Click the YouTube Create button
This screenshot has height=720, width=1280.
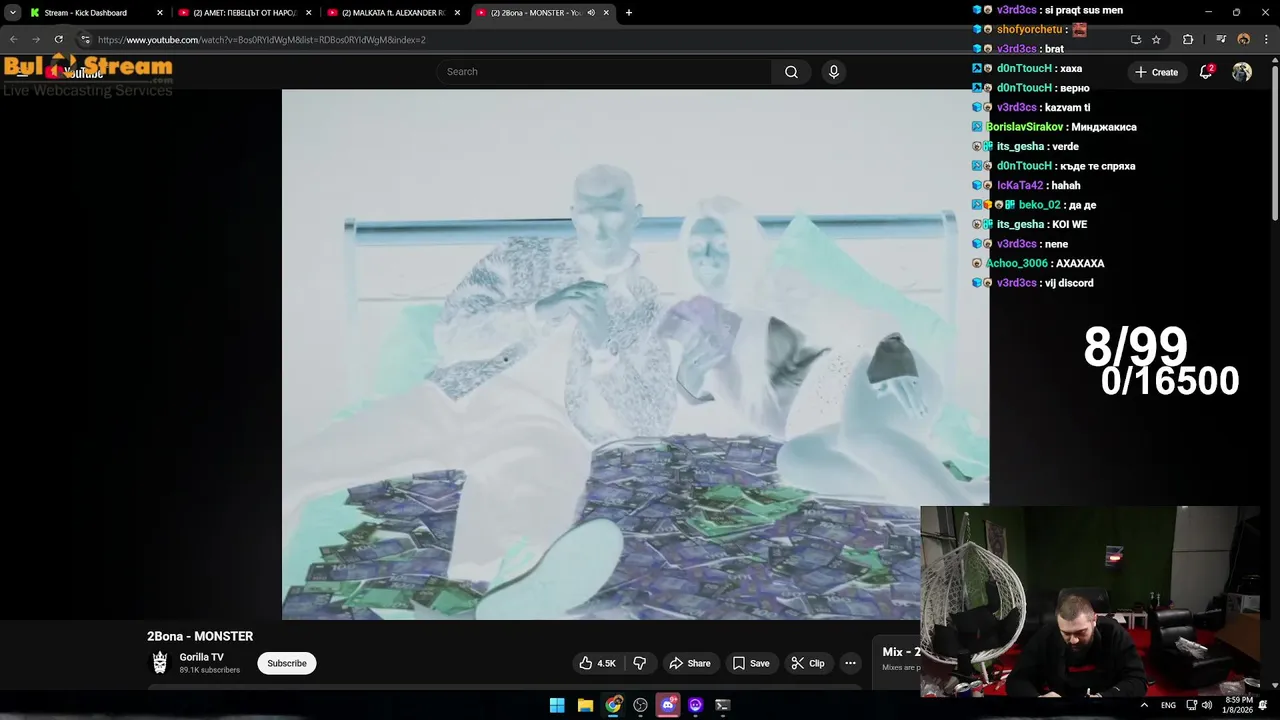click(x=1156, y=72)
